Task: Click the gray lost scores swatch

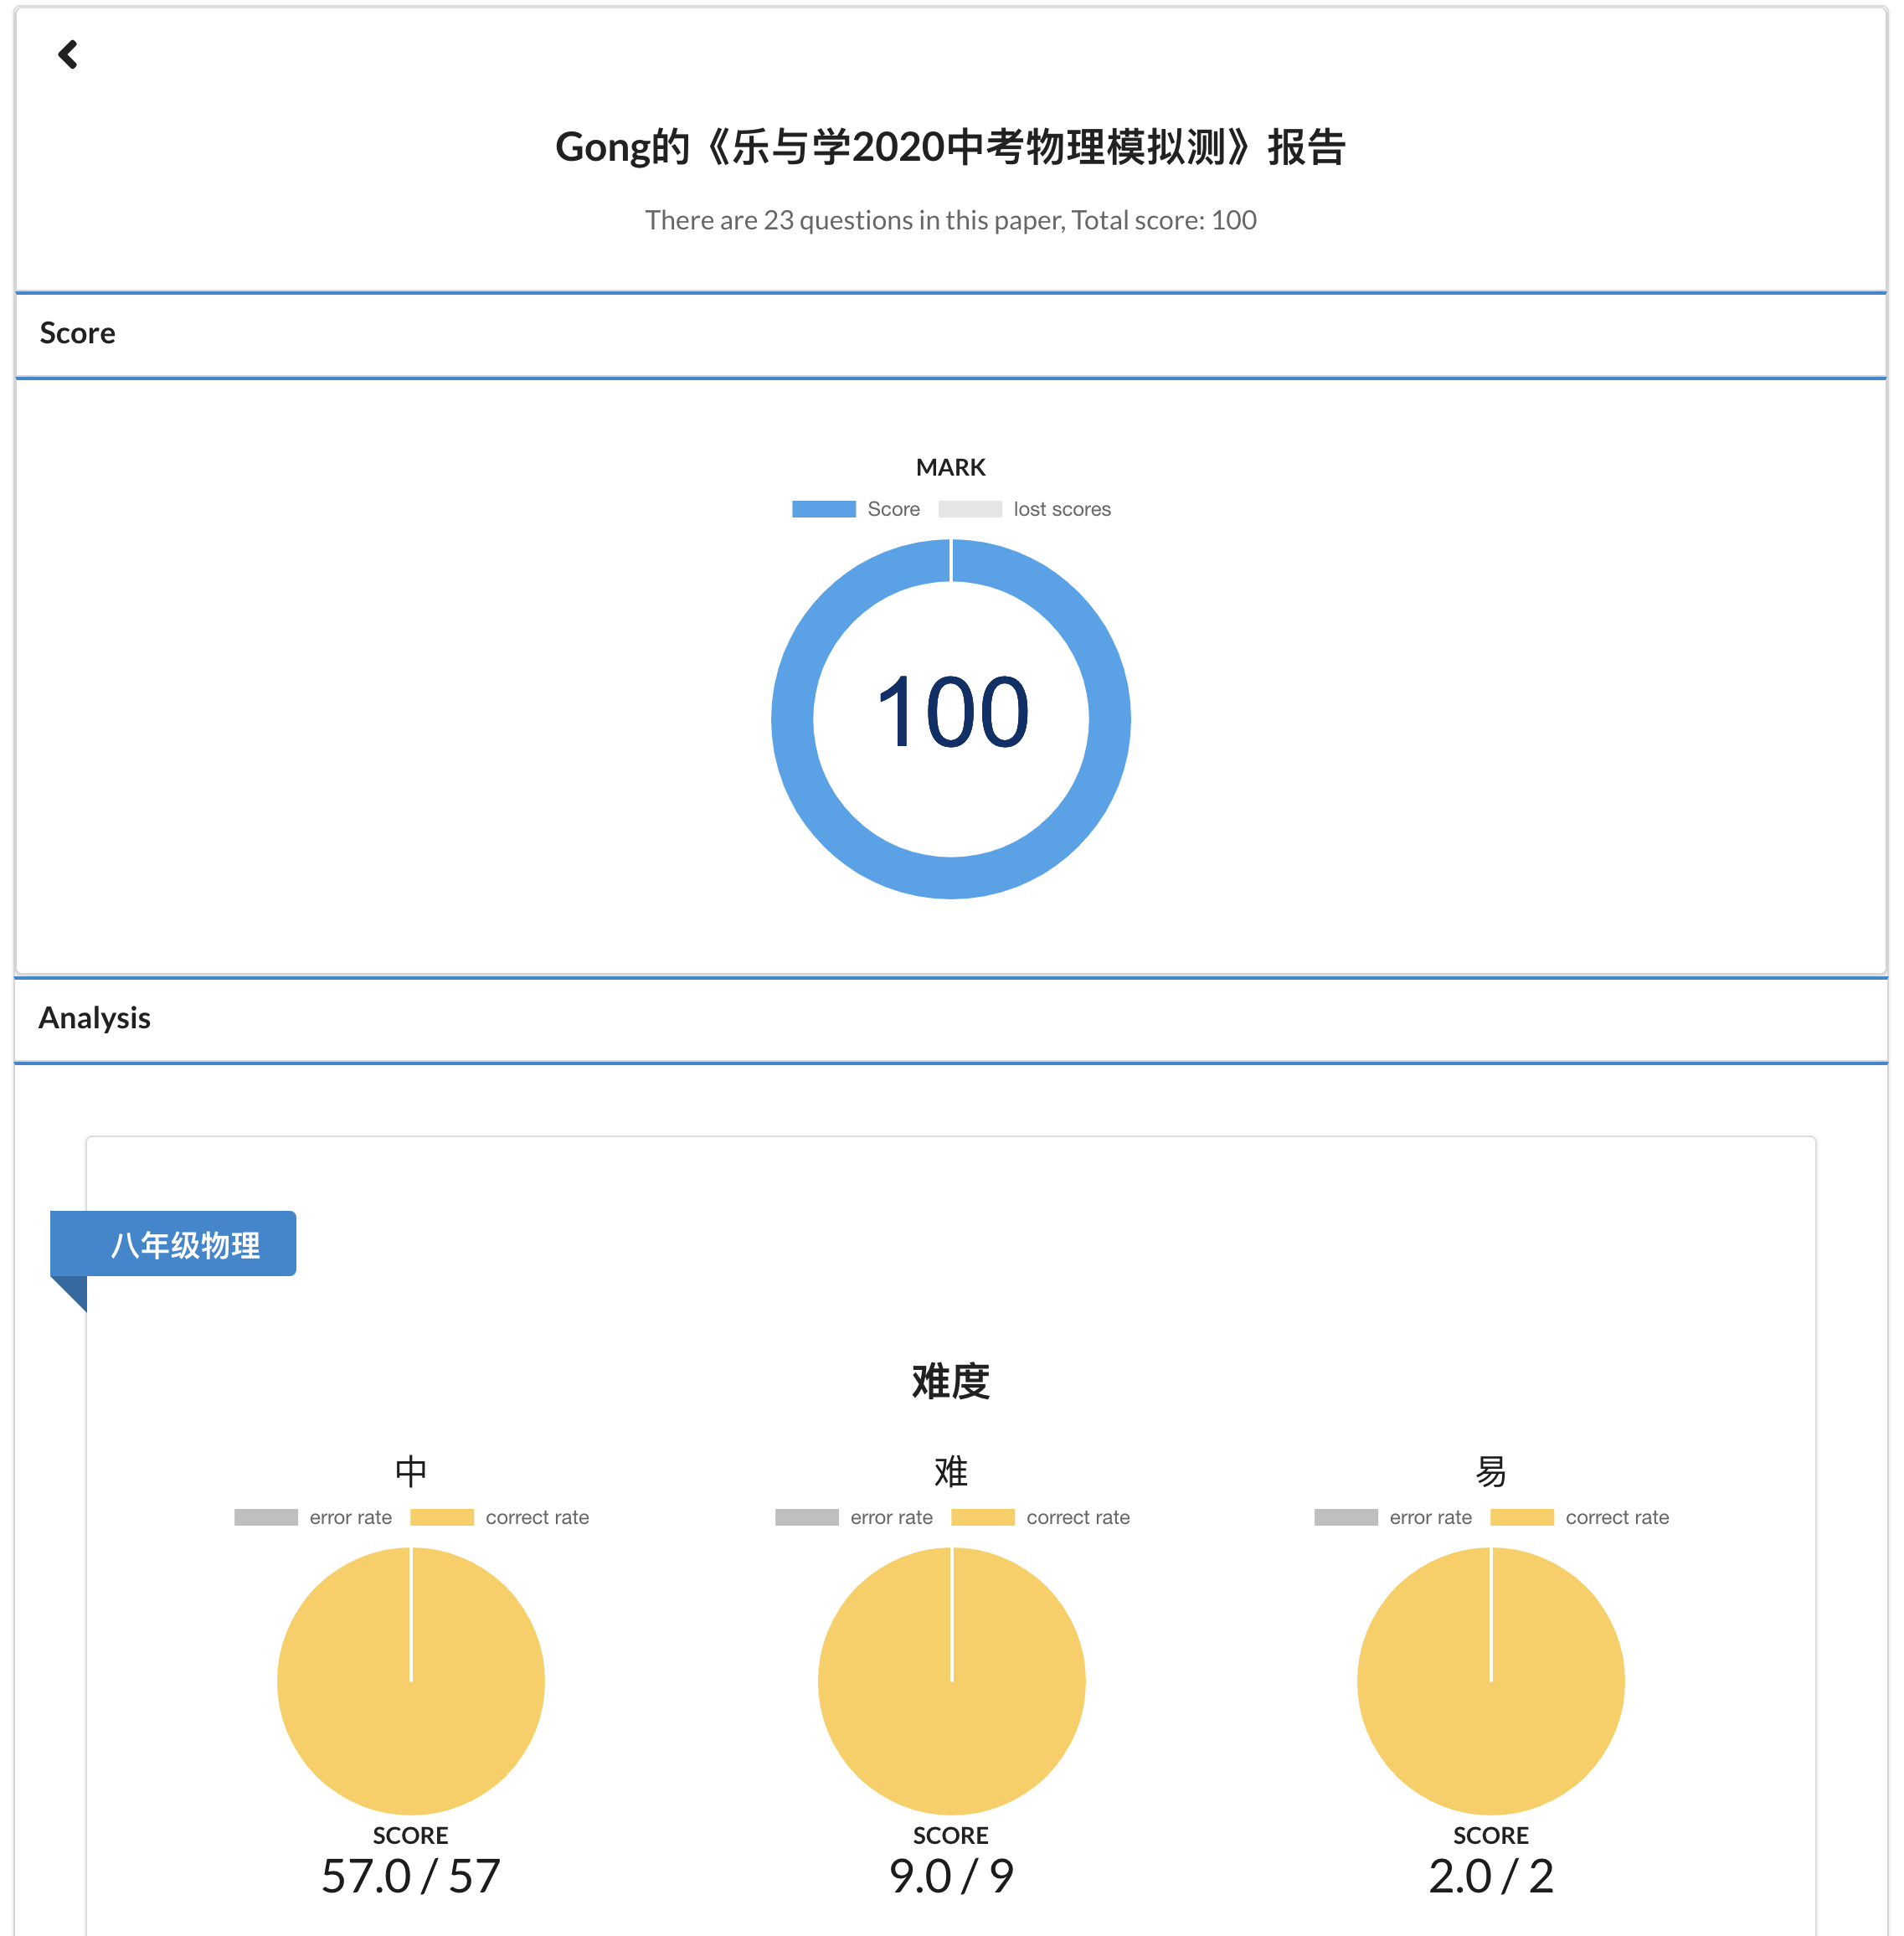Action: [x=969, y=509]
